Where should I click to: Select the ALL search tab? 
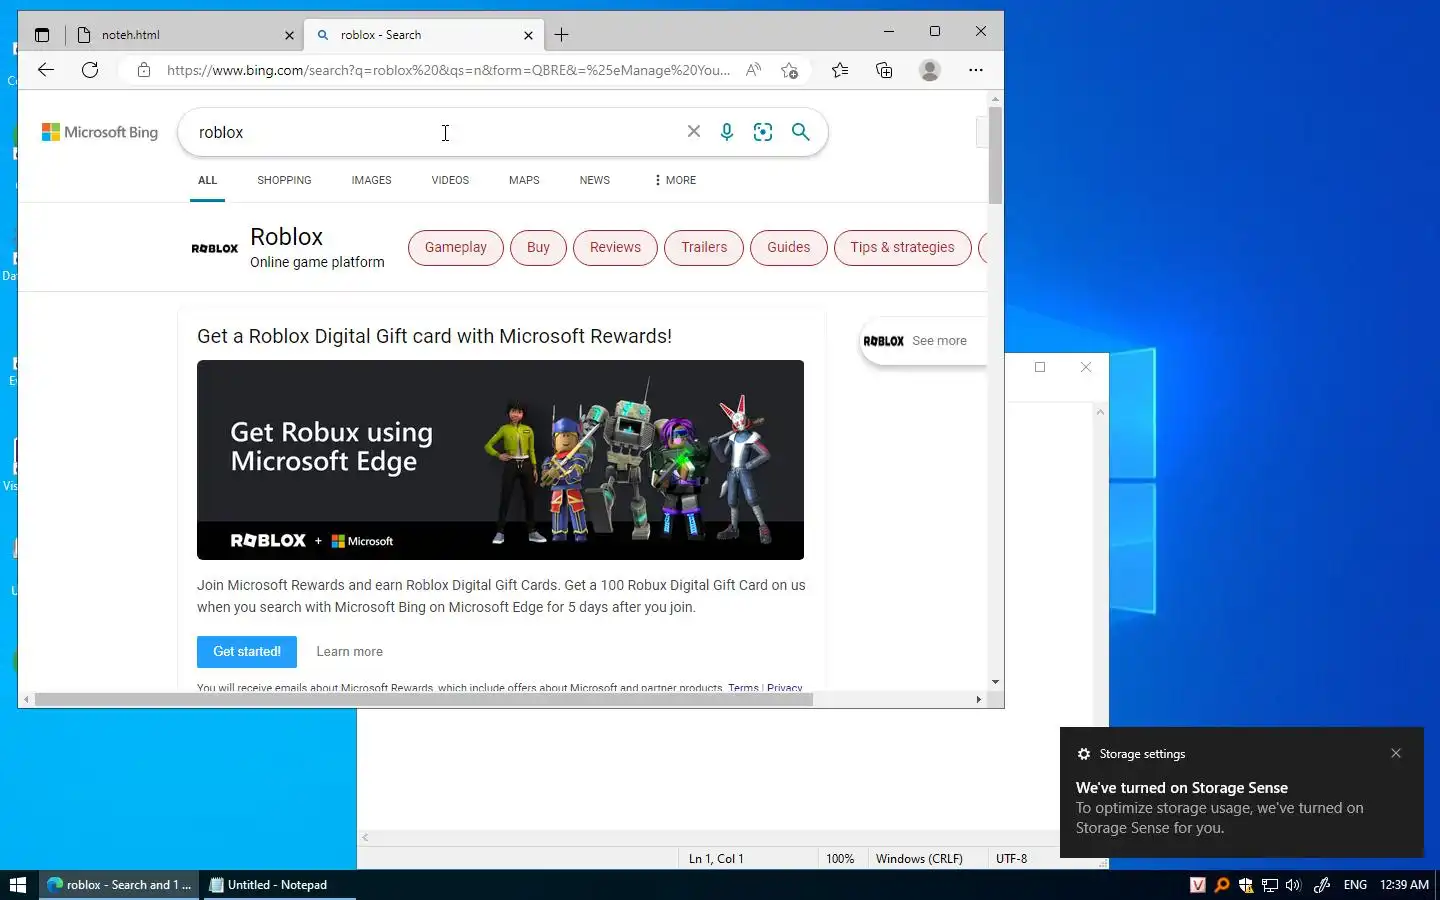tap(207, 180)
